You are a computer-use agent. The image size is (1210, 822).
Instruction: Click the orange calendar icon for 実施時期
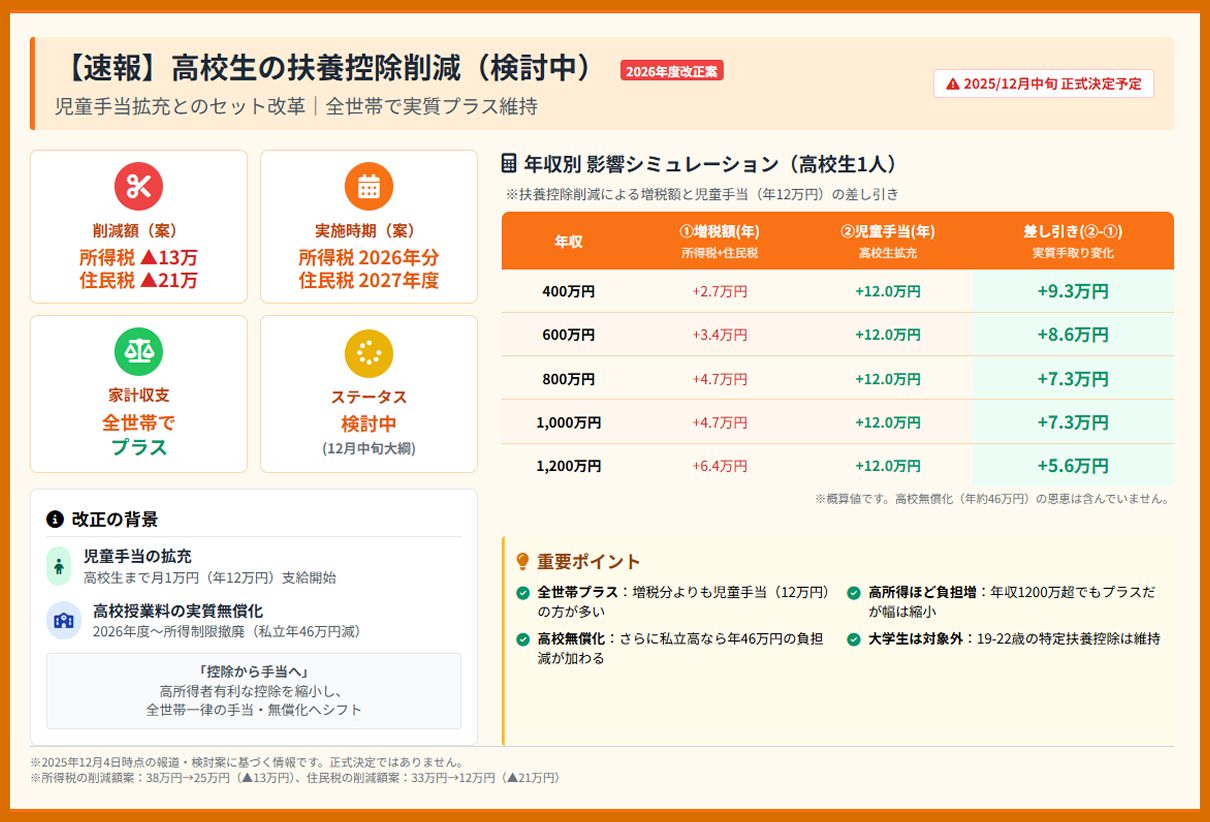pyautogui.click(x=368, y=186)
